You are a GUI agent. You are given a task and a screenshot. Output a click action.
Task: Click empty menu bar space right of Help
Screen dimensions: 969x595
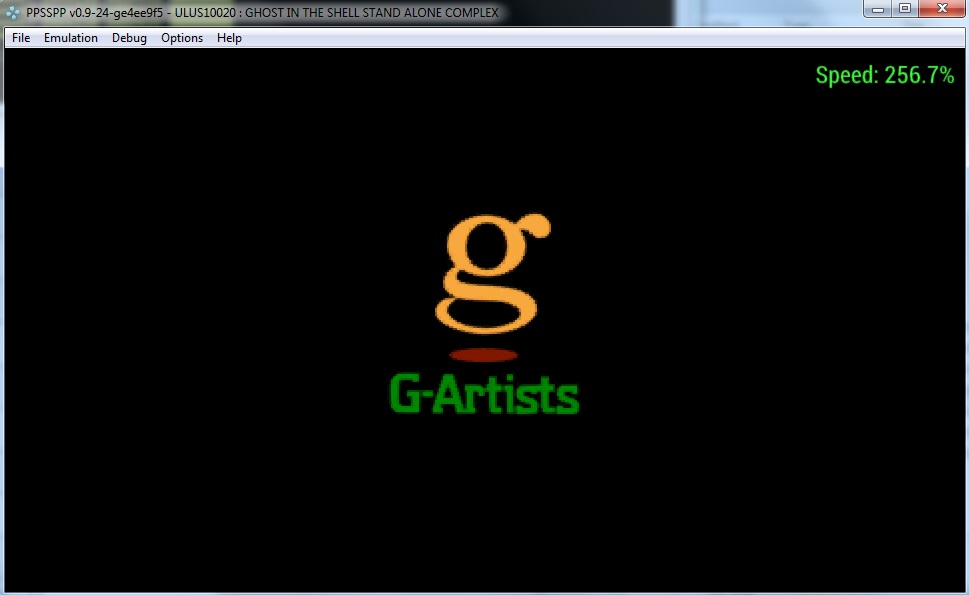tap(600, 38)
